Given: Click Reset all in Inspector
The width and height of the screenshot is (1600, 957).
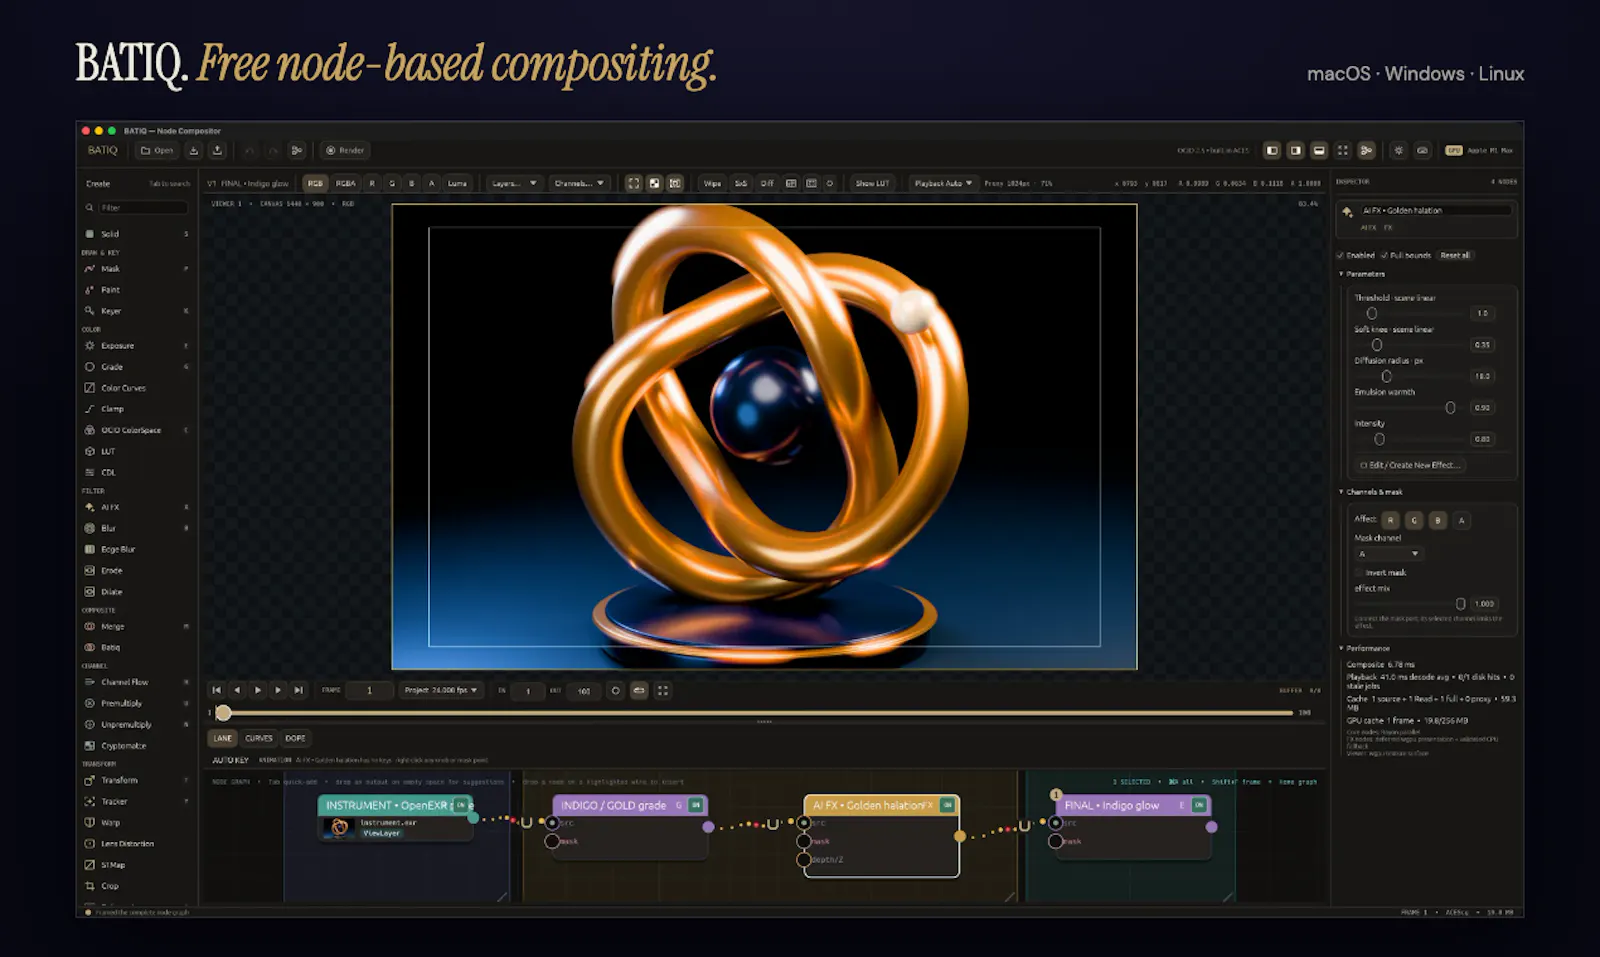Looking at the screenshot, I should (1455, 255).
